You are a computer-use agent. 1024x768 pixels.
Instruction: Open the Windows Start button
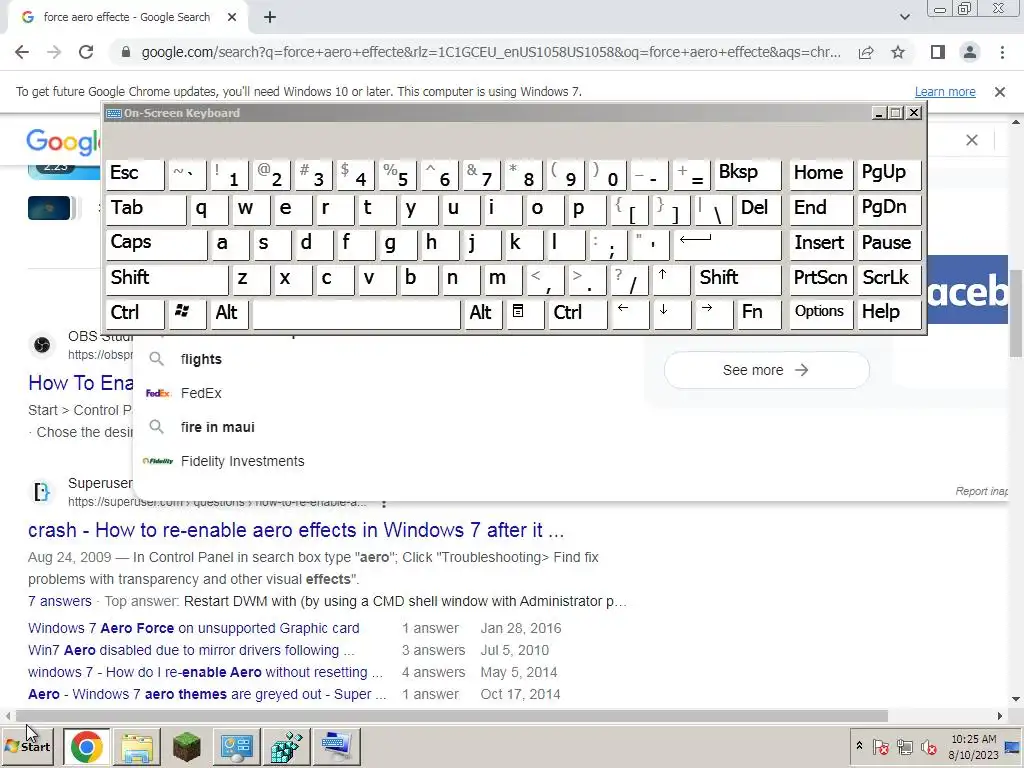[x=27, y=746]
